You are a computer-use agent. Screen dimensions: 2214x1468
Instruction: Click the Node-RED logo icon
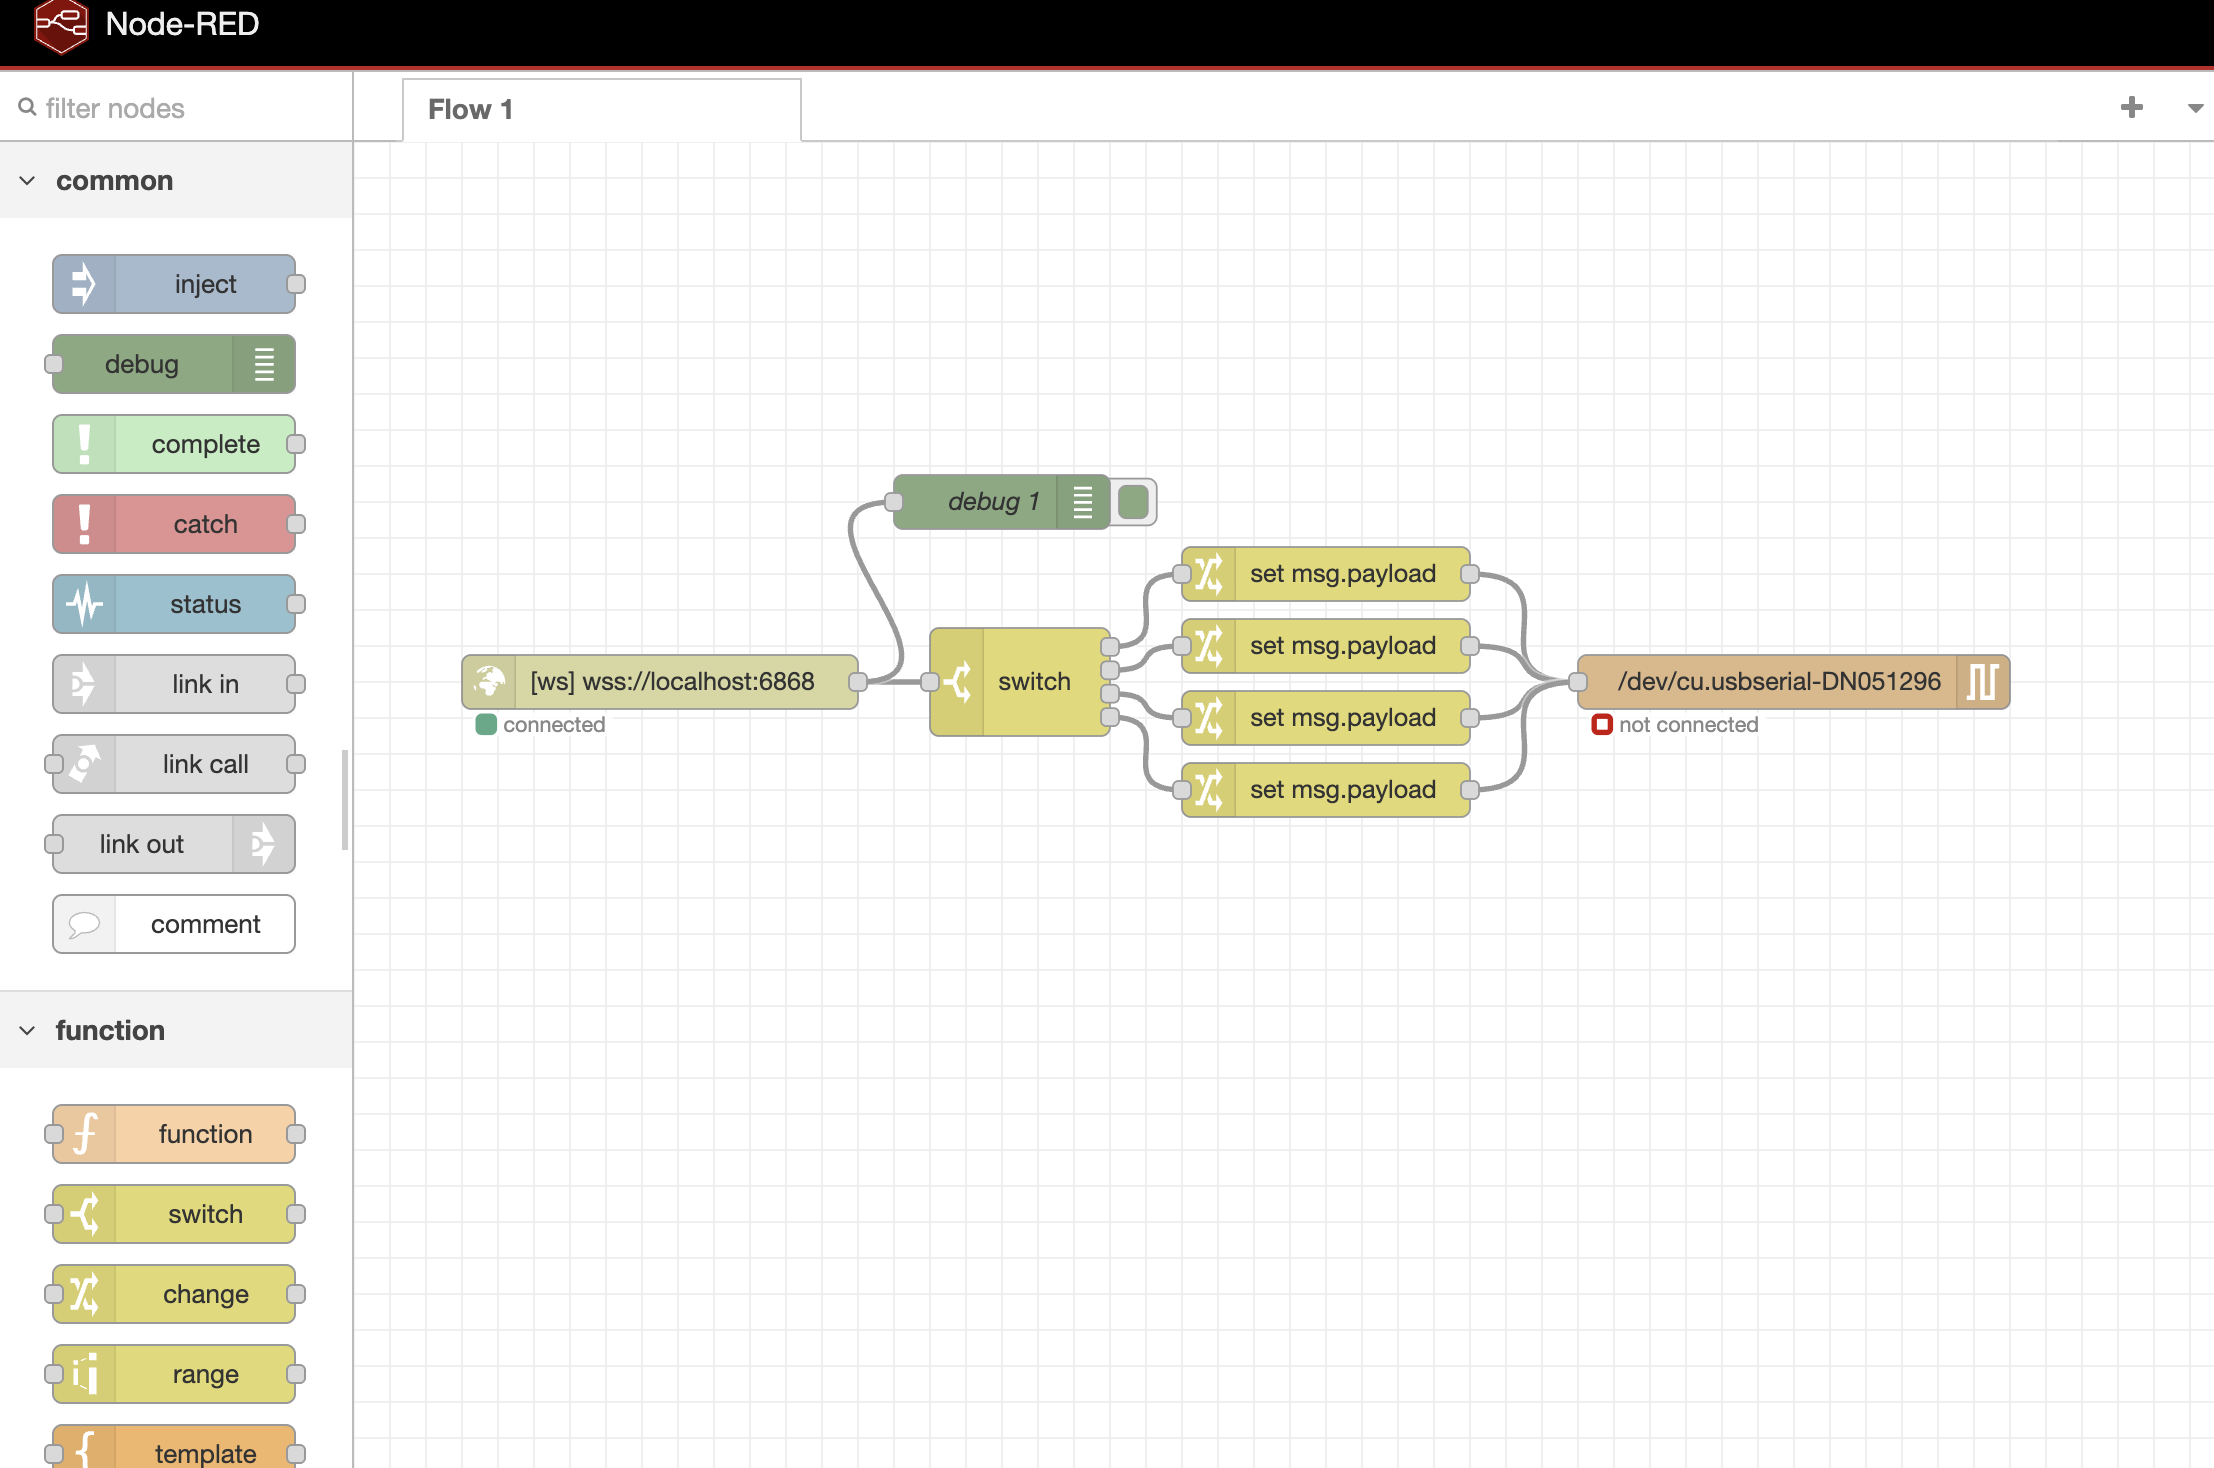[61, 25]
